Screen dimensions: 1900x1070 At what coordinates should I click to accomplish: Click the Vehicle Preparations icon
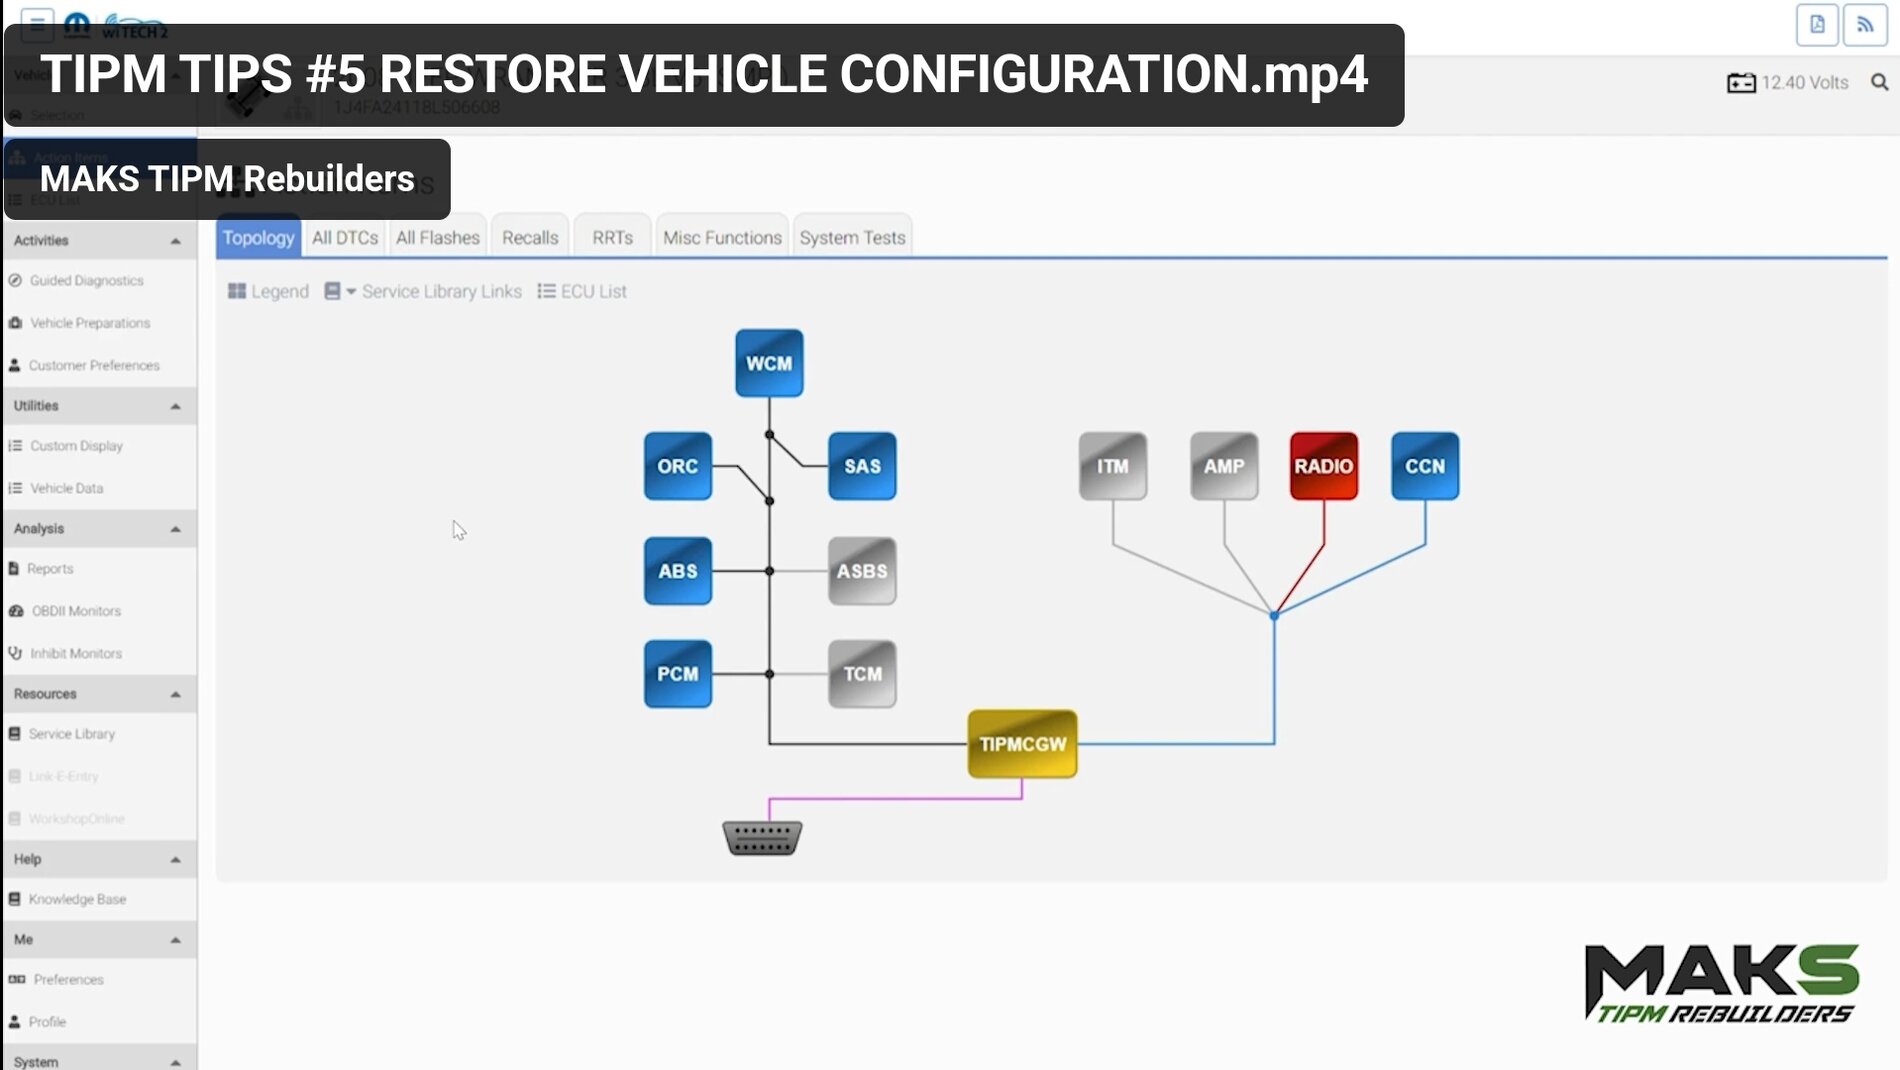pos(15,323)
